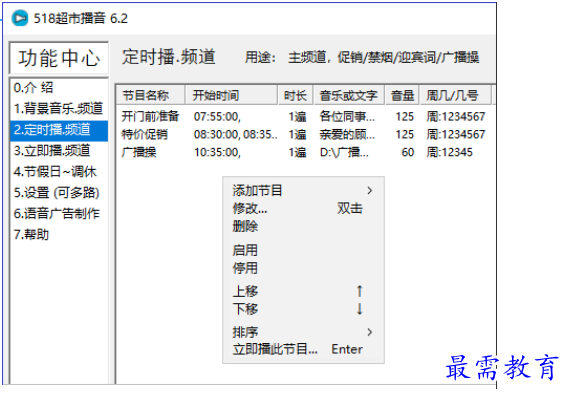Choose 立即播此节目... from the menu
Screen dimensions: 567x399
[x=303, y=349]
